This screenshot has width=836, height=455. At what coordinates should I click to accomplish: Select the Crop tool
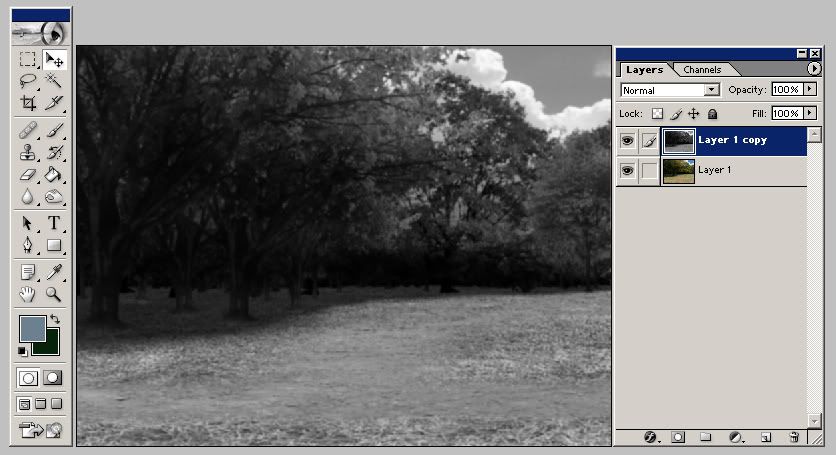point(28,102)
